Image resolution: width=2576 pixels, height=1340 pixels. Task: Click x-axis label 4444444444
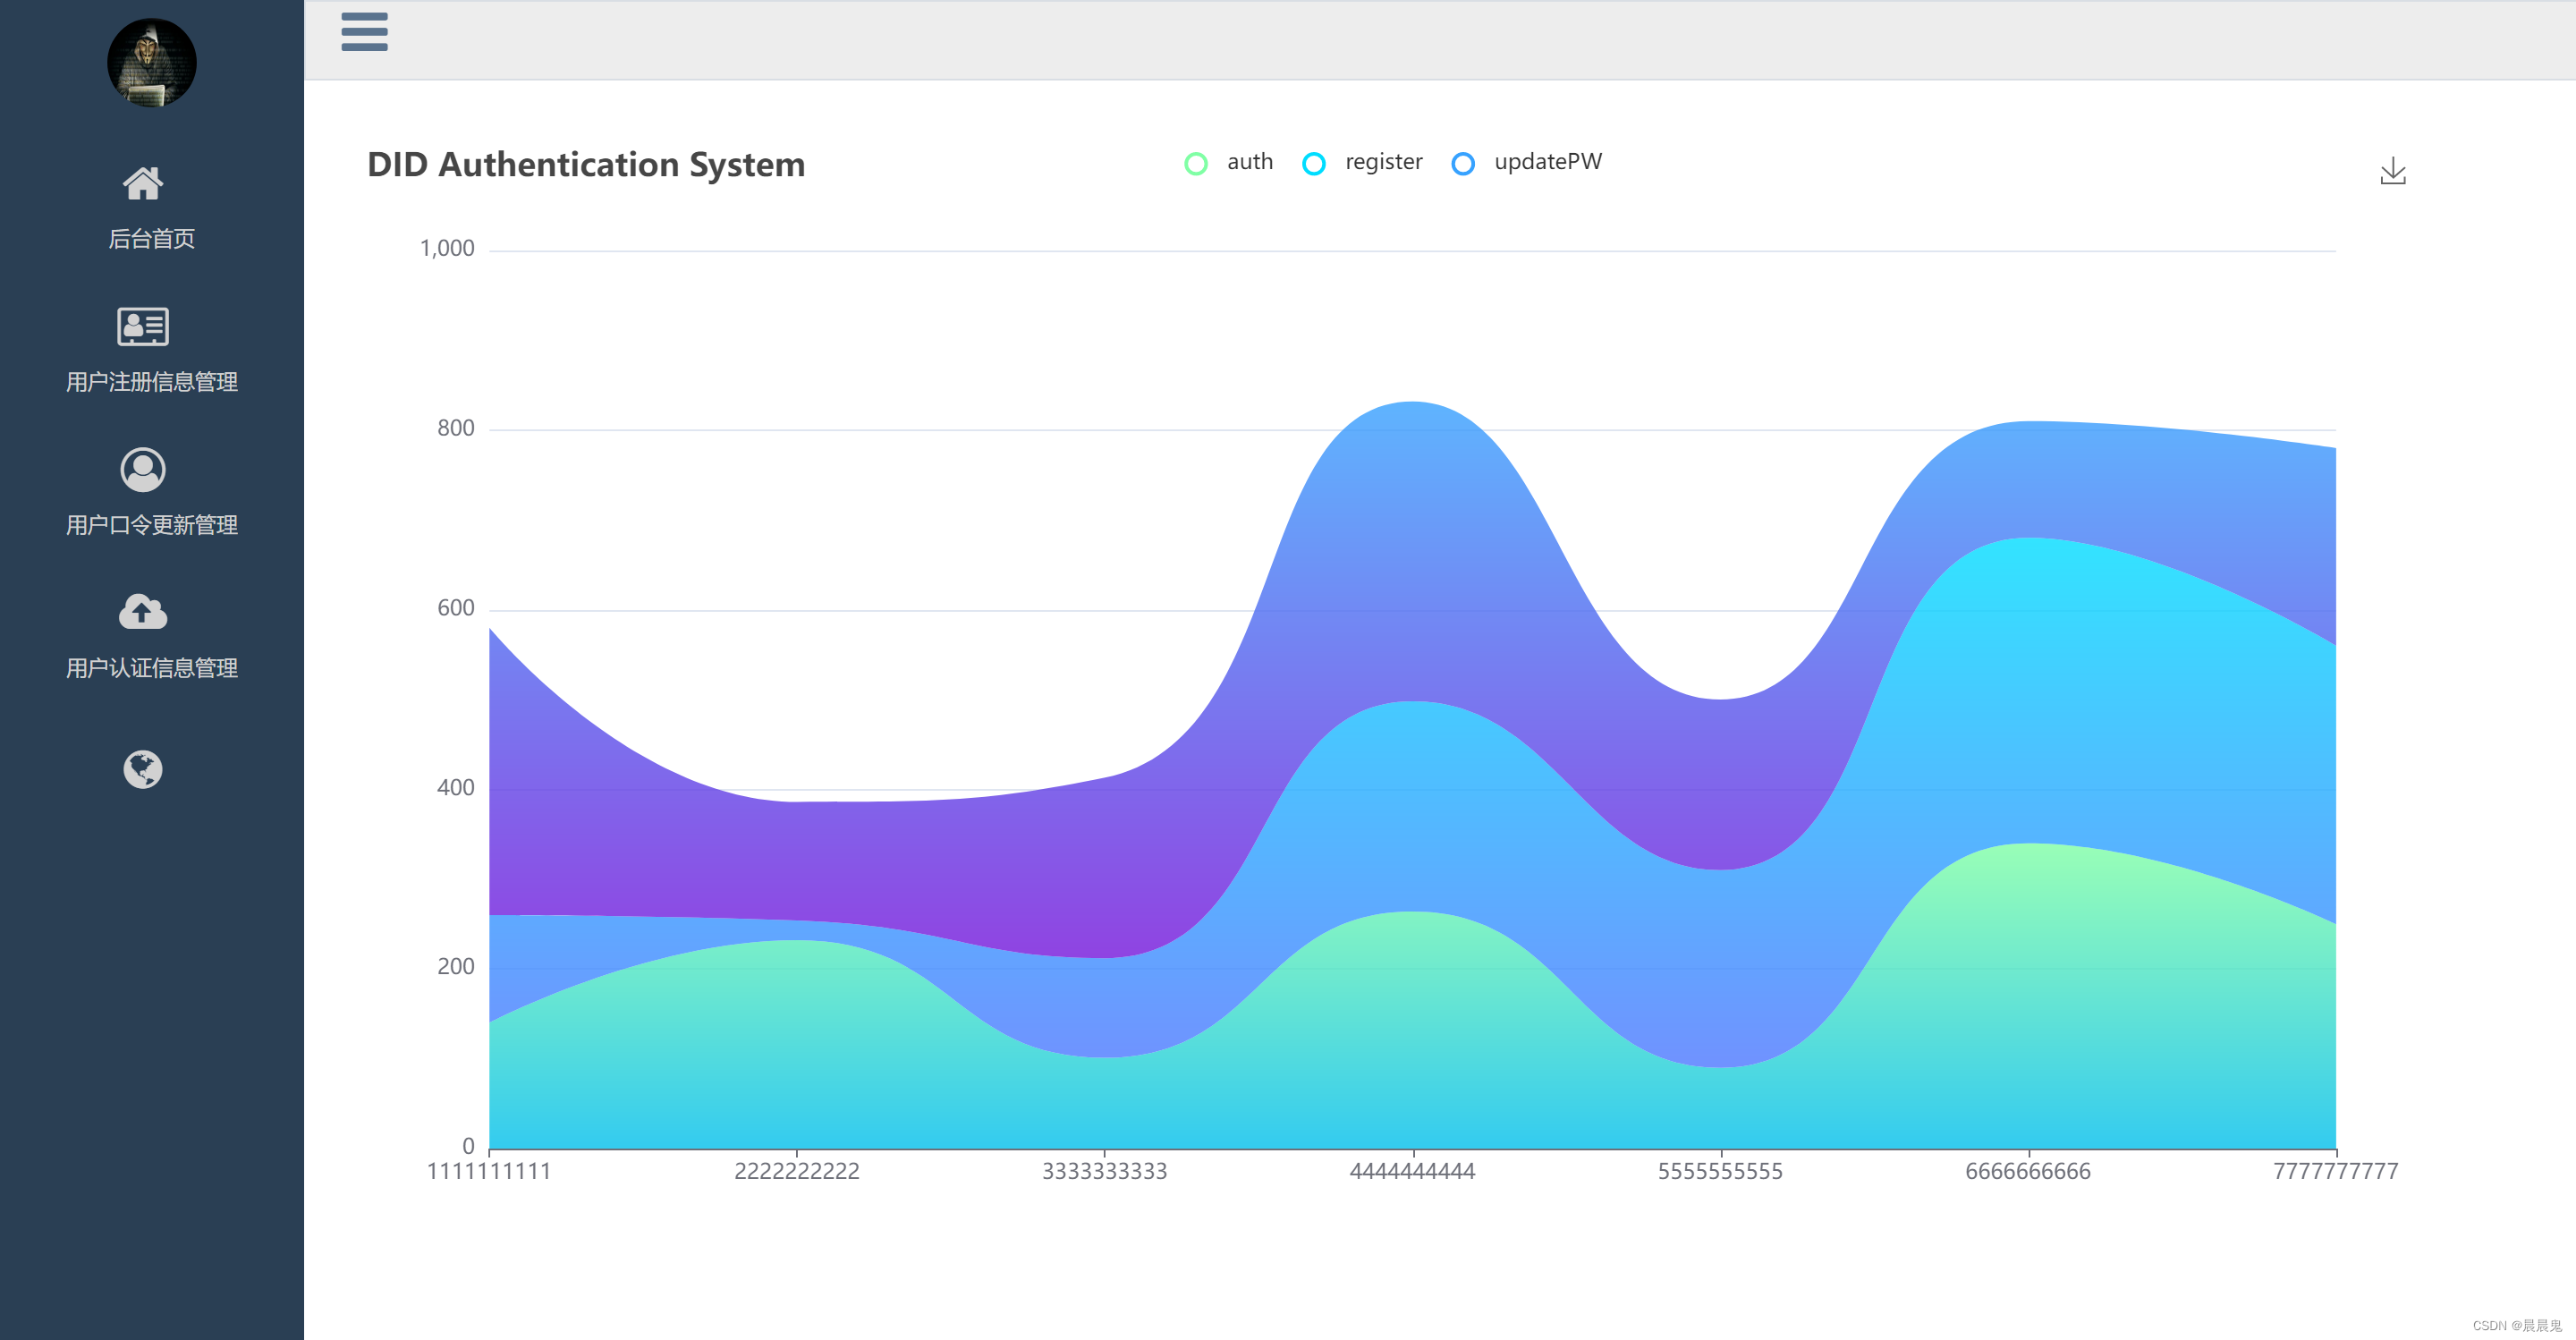coord(1412,1171)
